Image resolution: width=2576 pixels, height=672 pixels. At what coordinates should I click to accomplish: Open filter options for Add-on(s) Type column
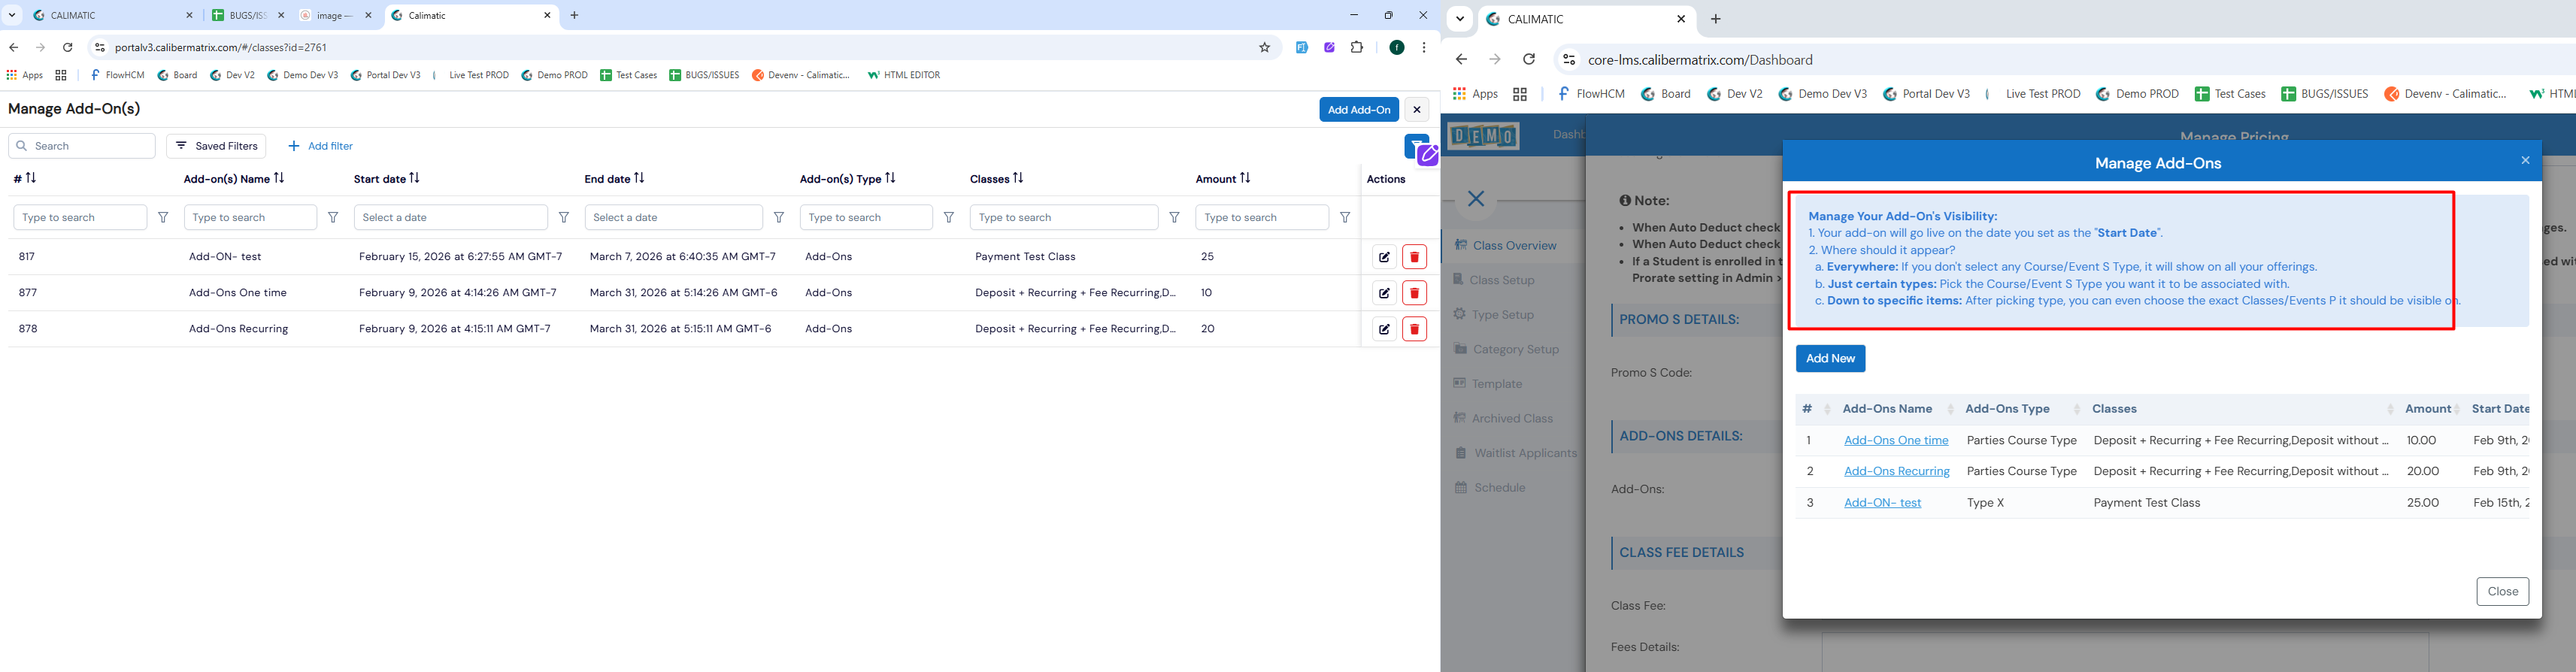(x=949, y=217)
